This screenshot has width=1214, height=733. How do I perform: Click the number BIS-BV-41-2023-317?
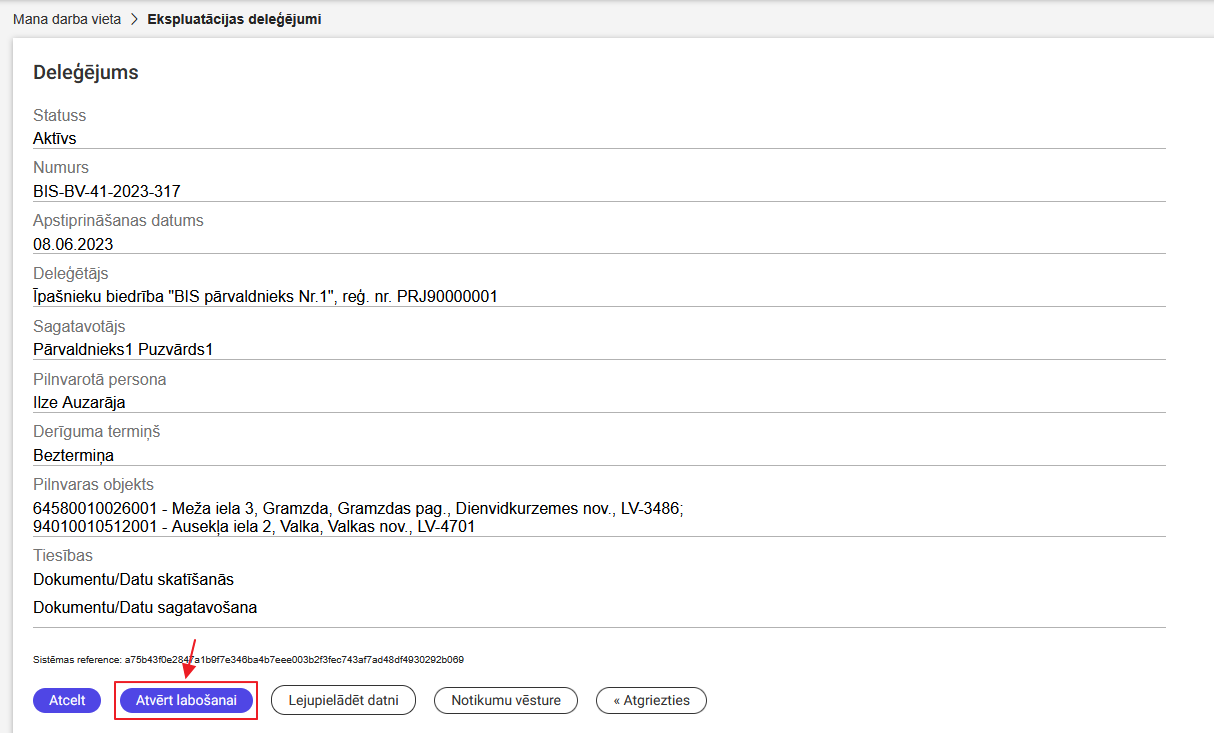pyautogui.click(x=107, y=191)
